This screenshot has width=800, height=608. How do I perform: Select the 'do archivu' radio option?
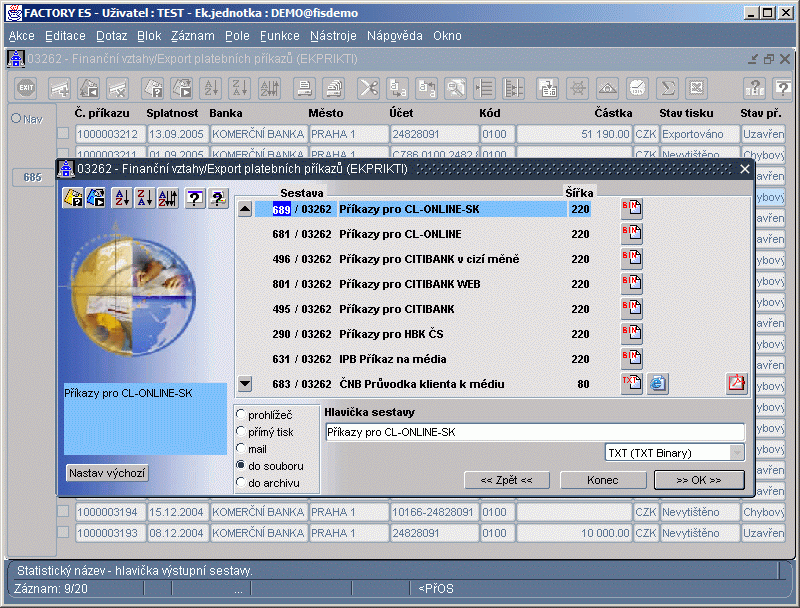pyautogui.click(x=240, y=483)
